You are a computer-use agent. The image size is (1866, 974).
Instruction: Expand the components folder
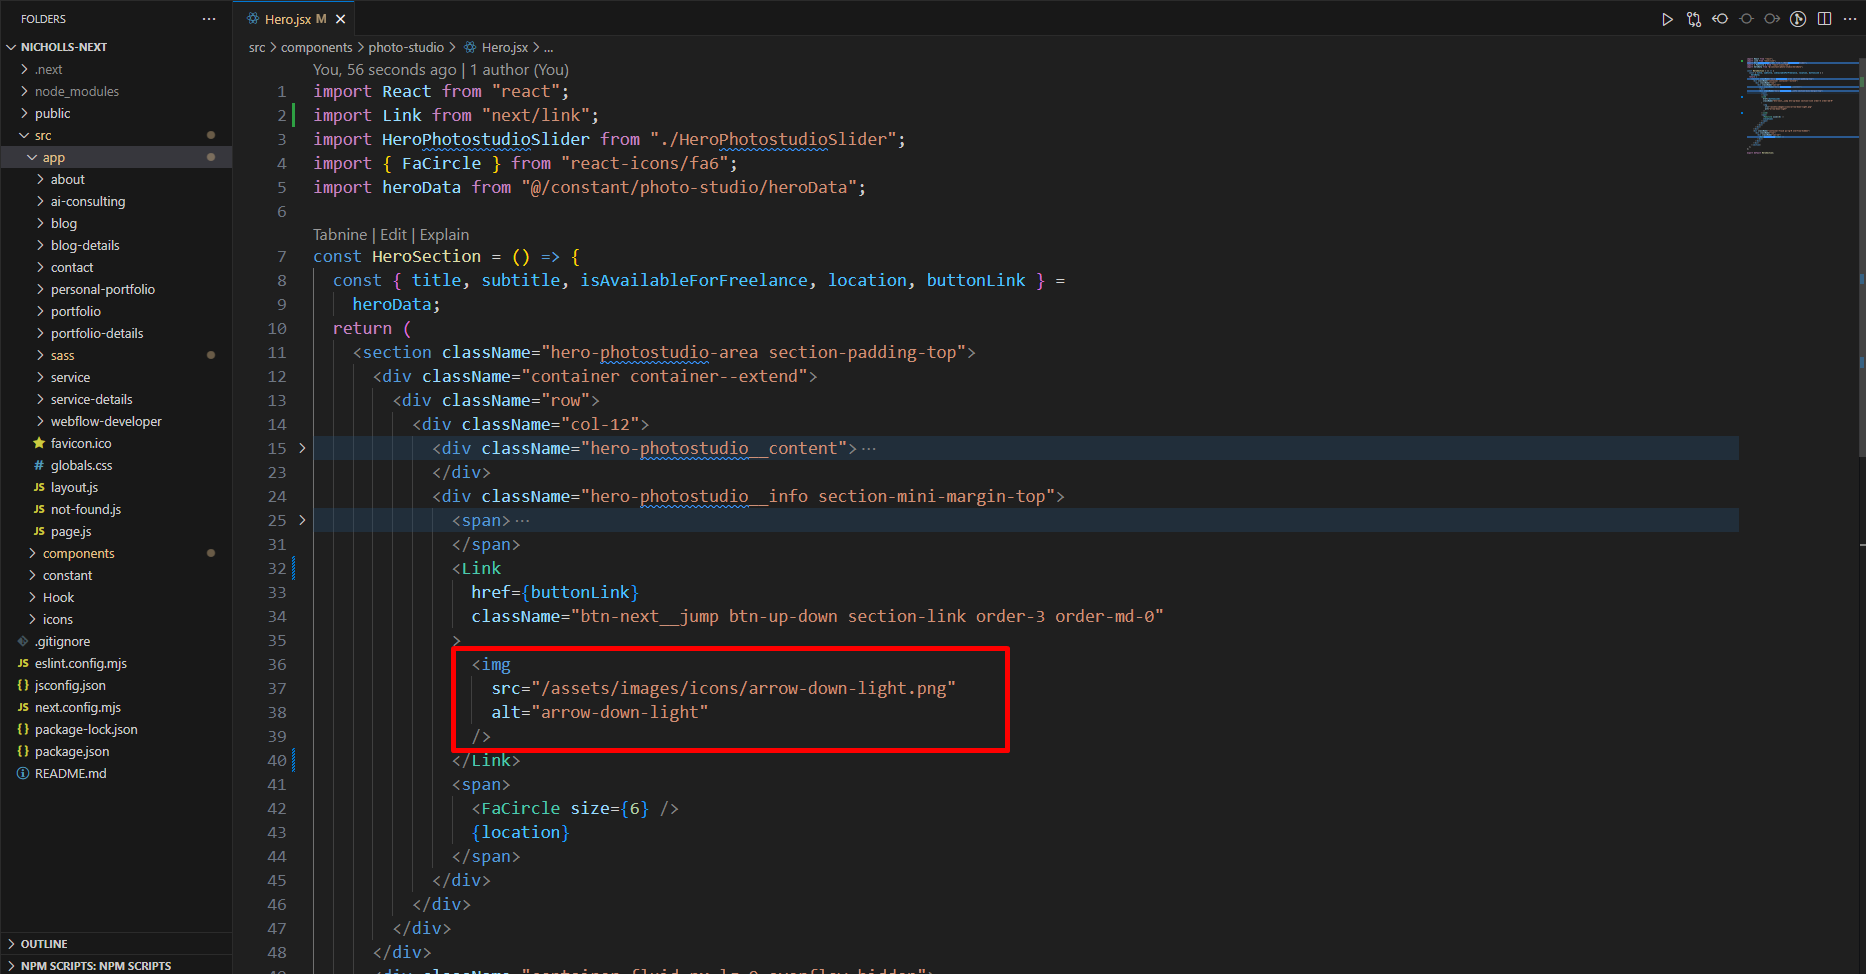(78, 553)
